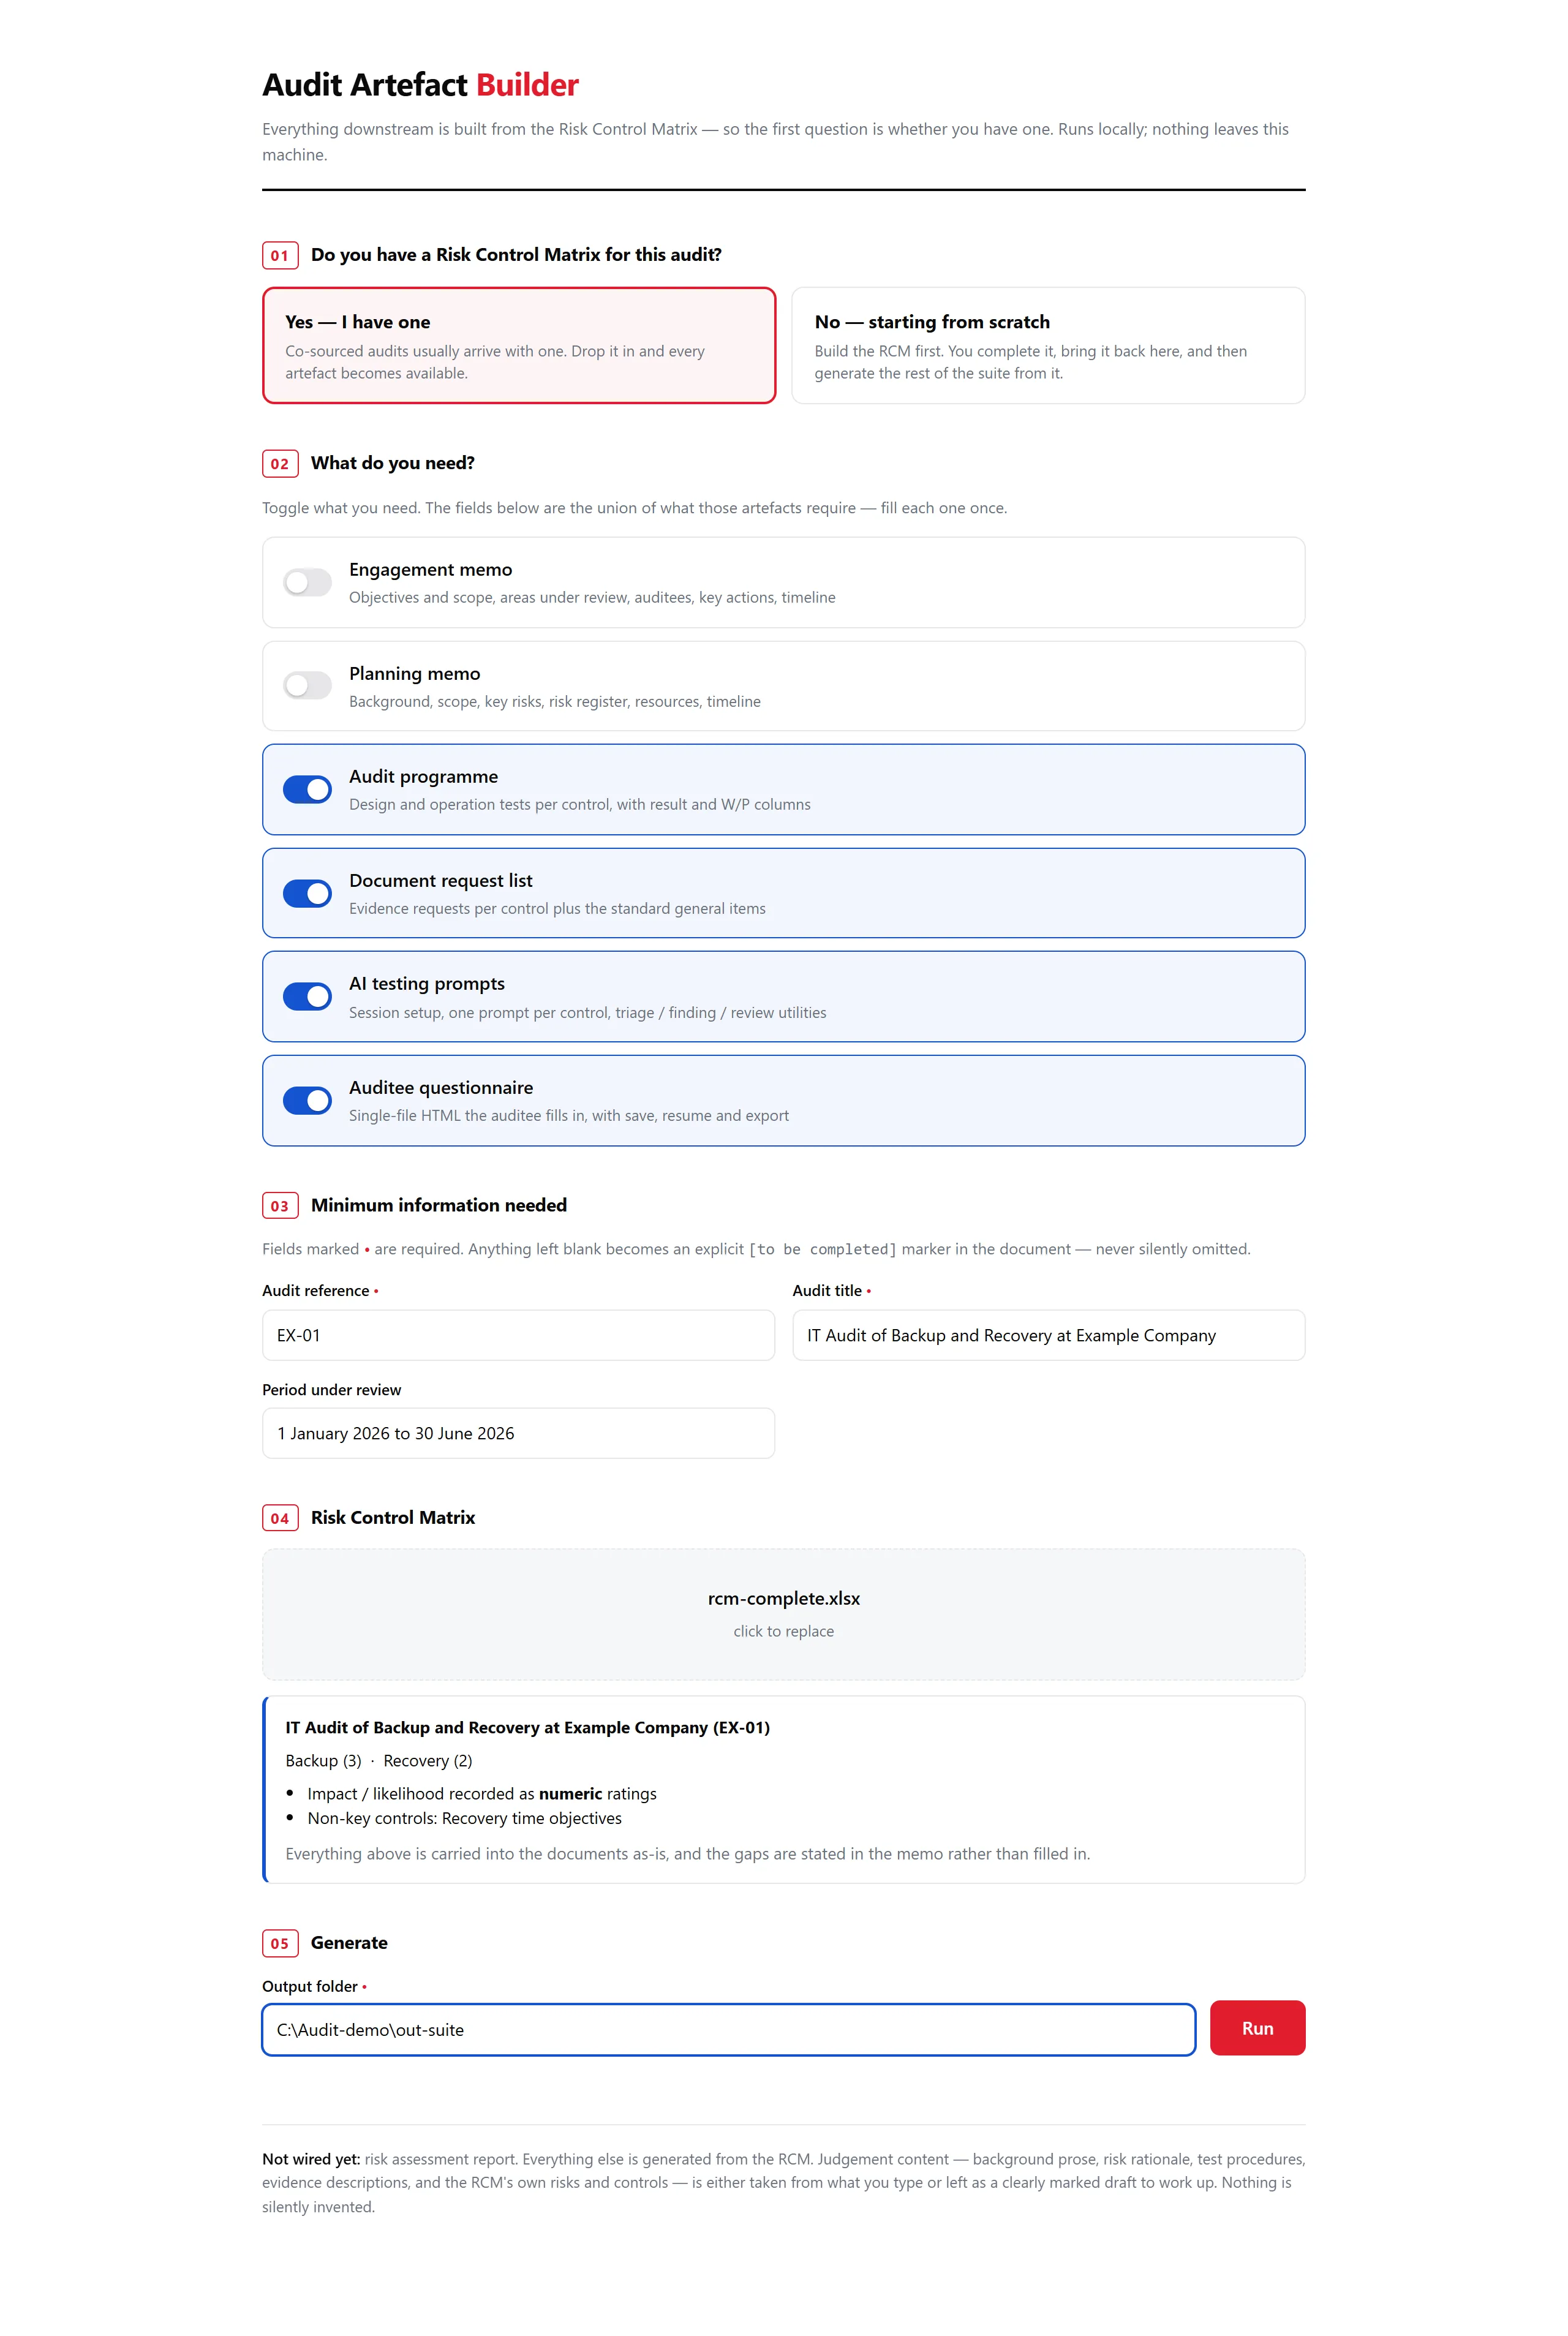
Task: Click the 02 step number badge
Action: click(x=280, y=464)
